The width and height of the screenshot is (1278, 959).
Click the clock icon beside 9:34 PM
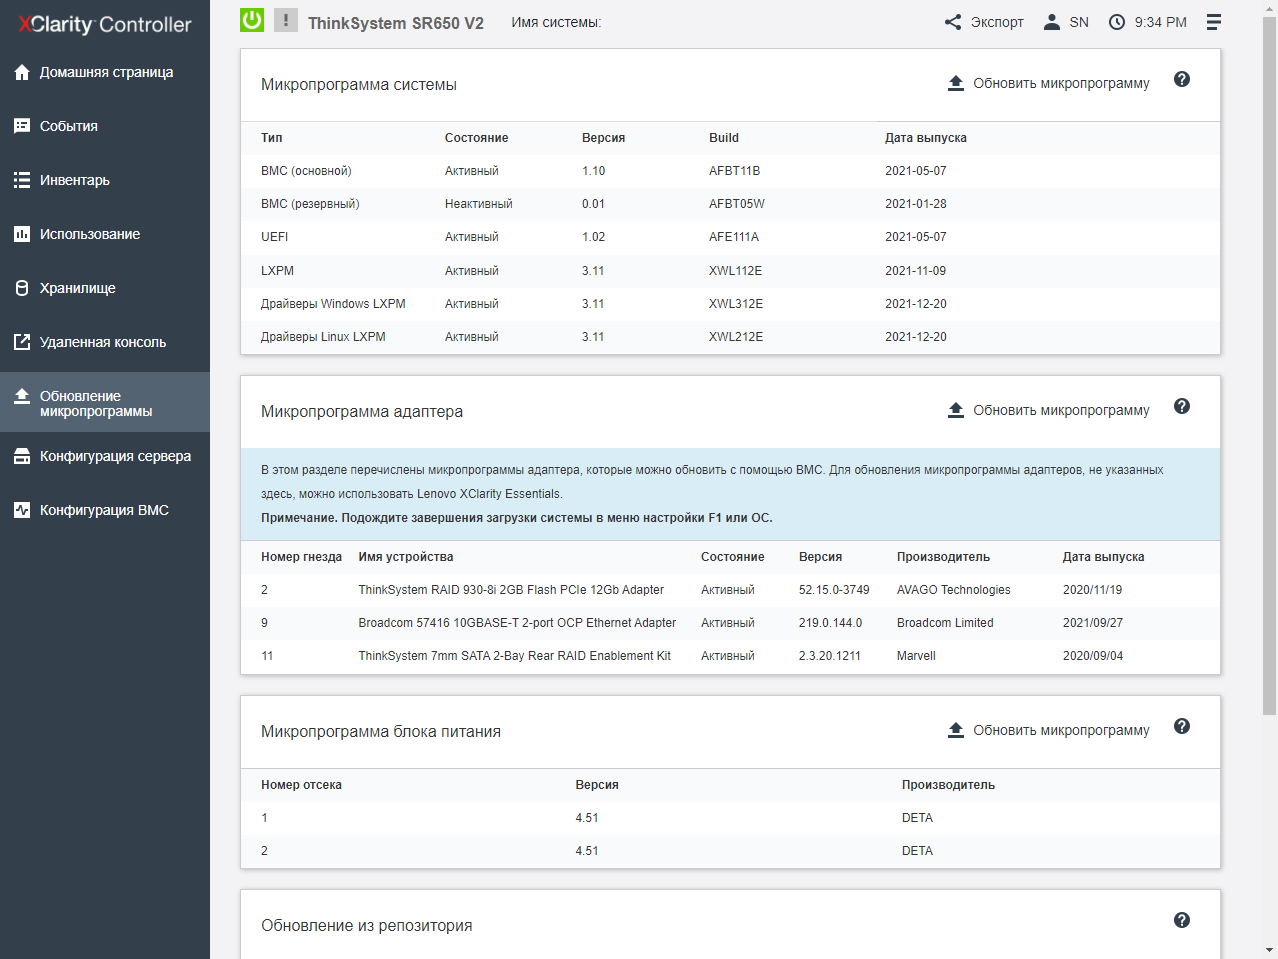tap(1117, 22)
